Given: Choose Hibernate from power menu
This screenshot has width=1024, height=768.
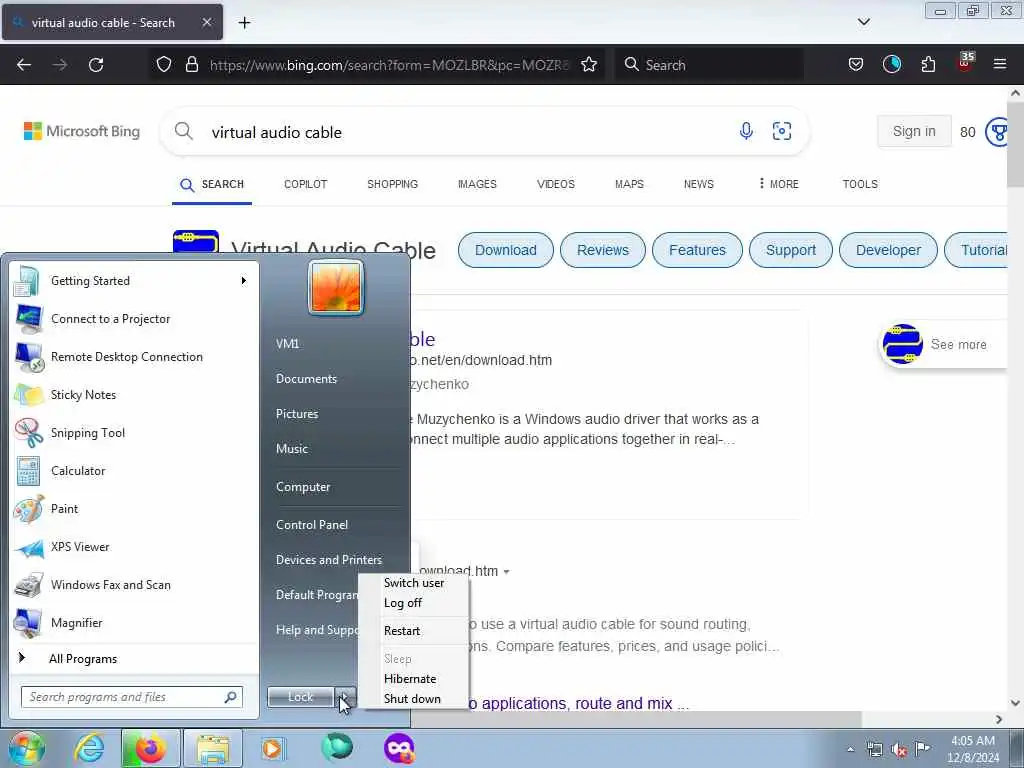Looking at the screenshot, I should tap(410, 679).
